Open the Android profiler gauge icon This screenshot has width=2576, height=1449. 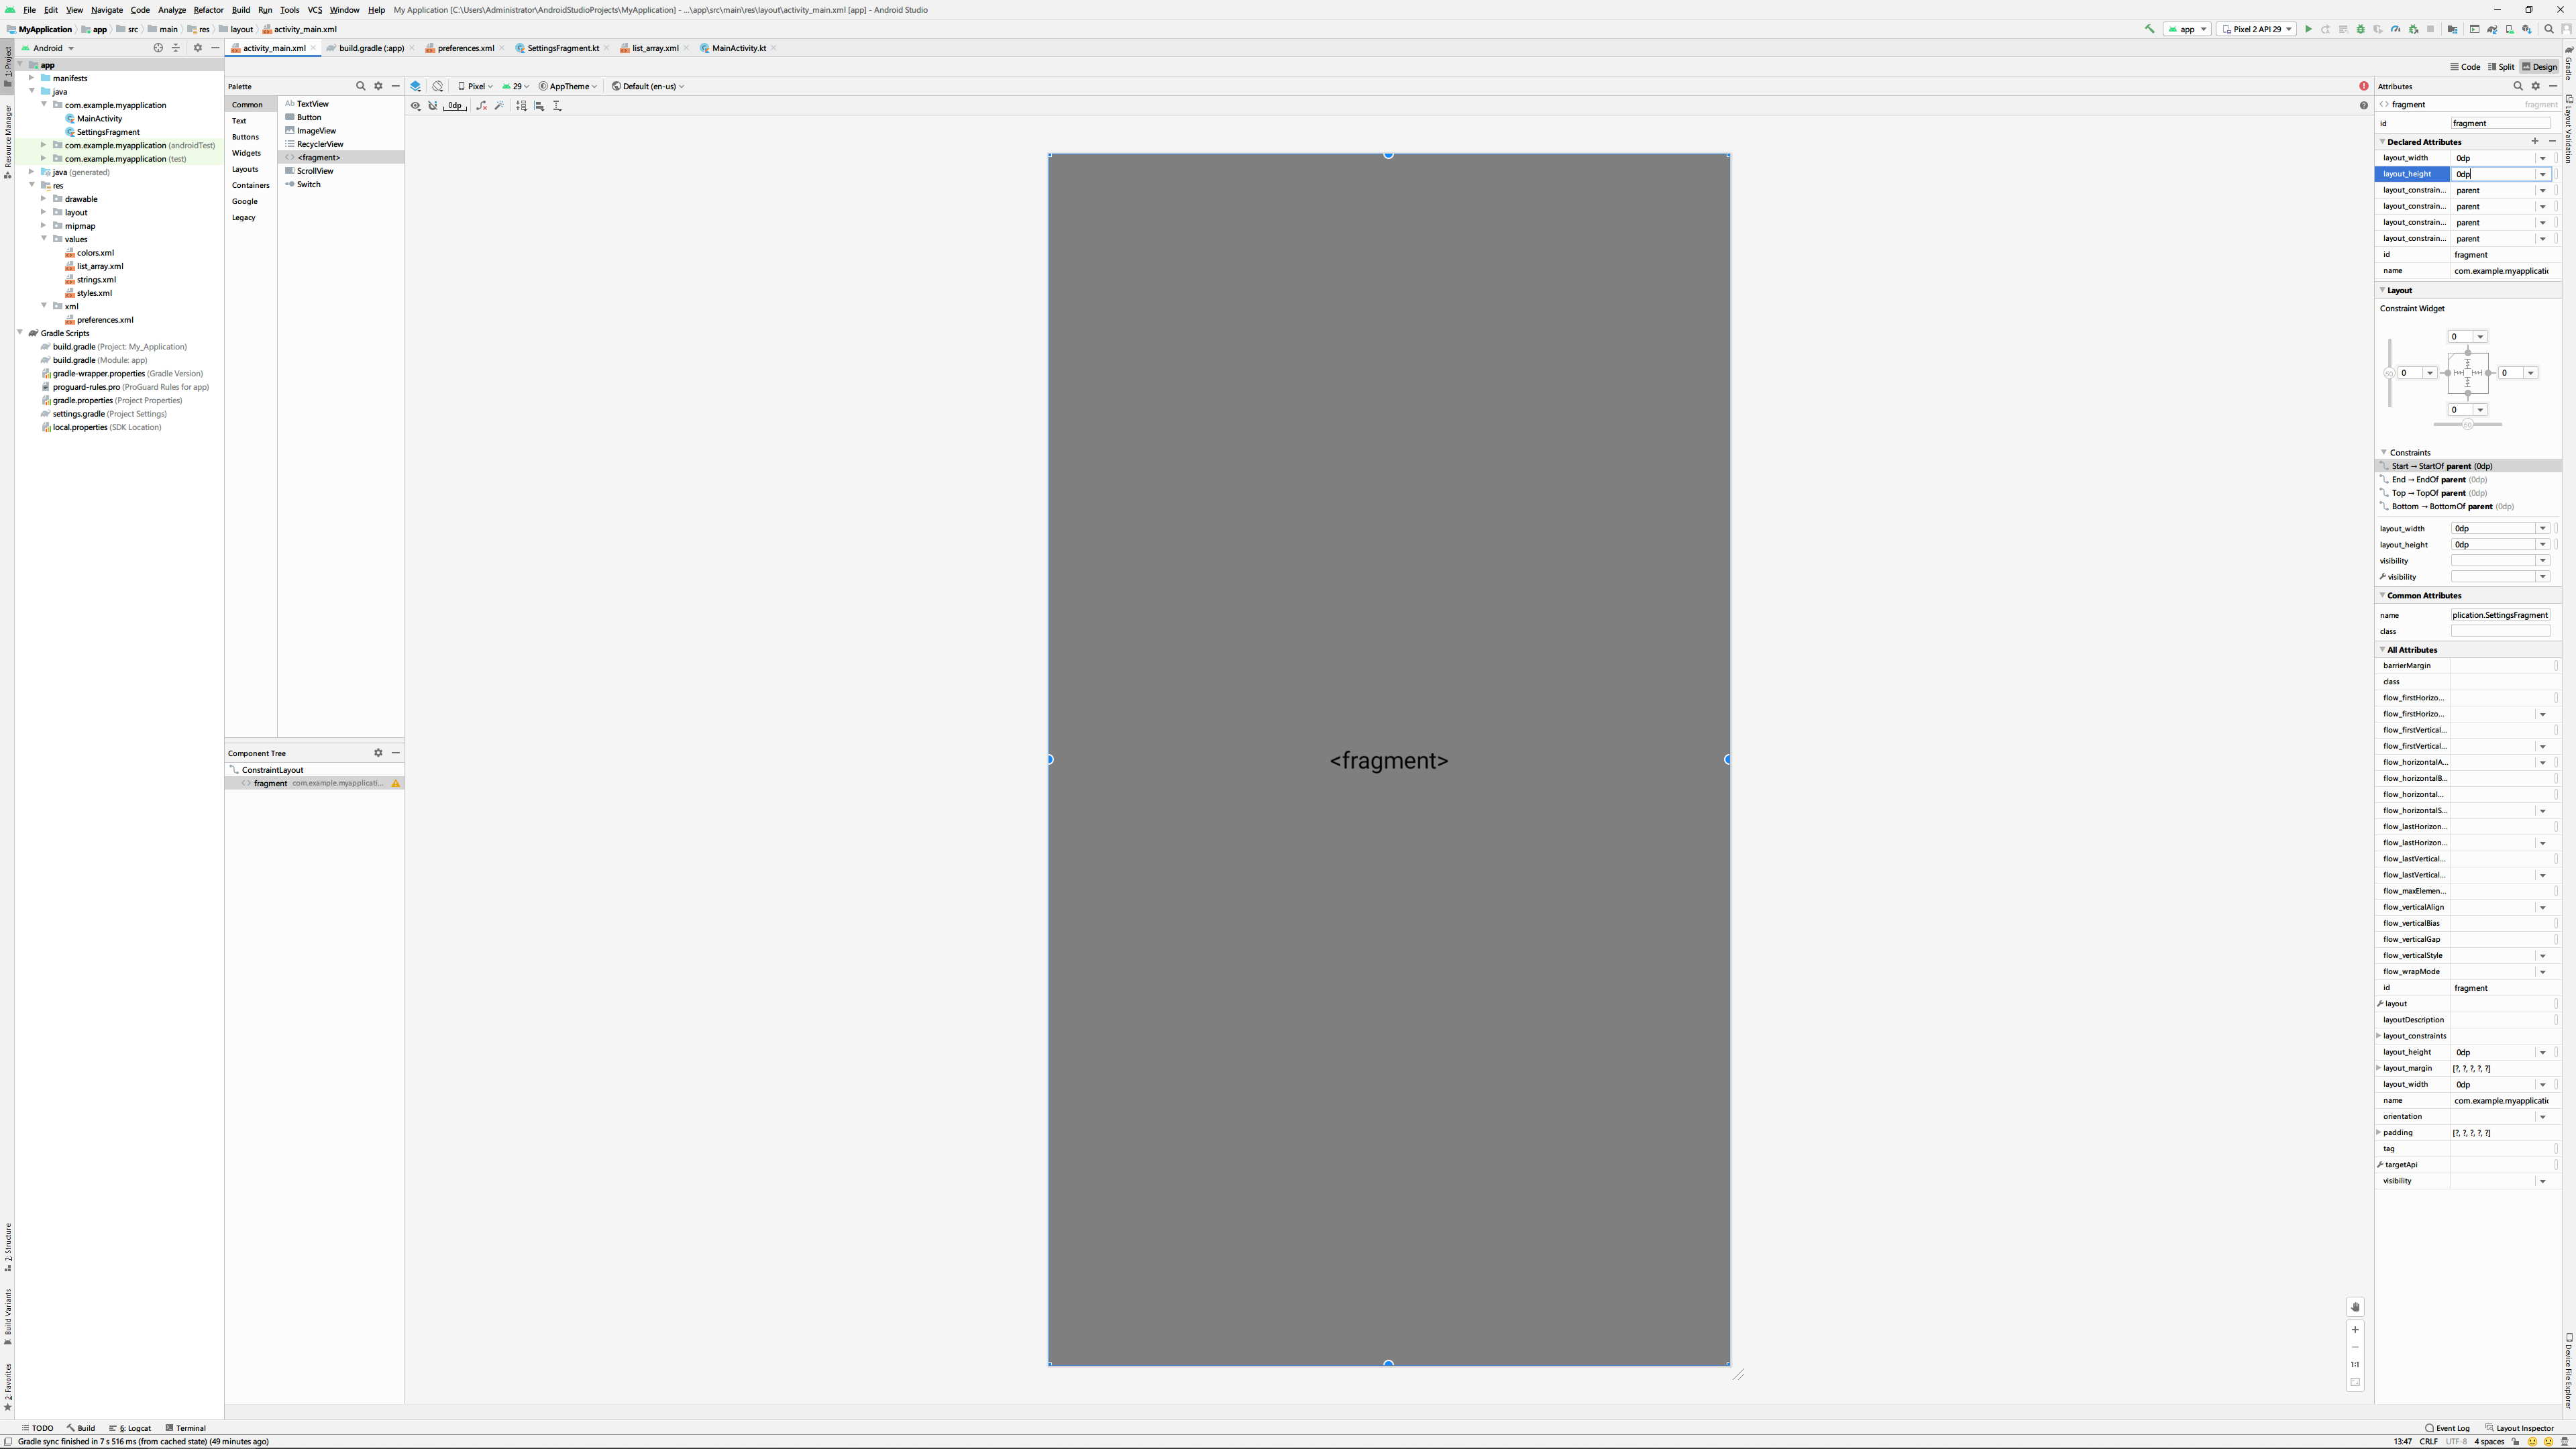[2395, 29]
